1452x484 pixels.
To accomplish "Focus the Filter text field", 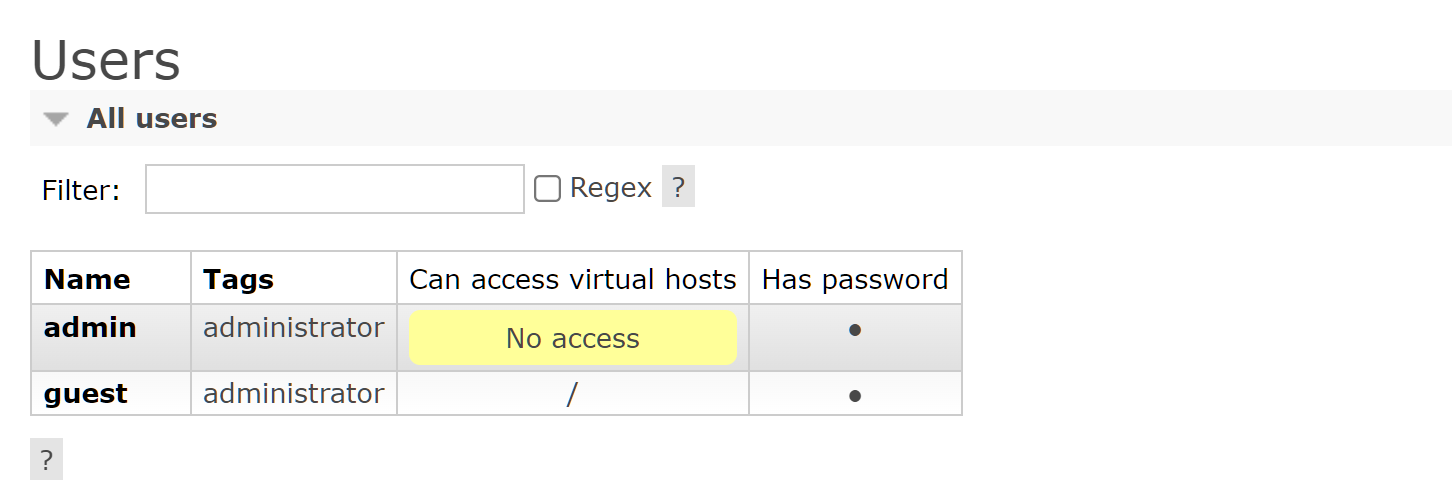I will pyautogui.click(x=335, y=189).
